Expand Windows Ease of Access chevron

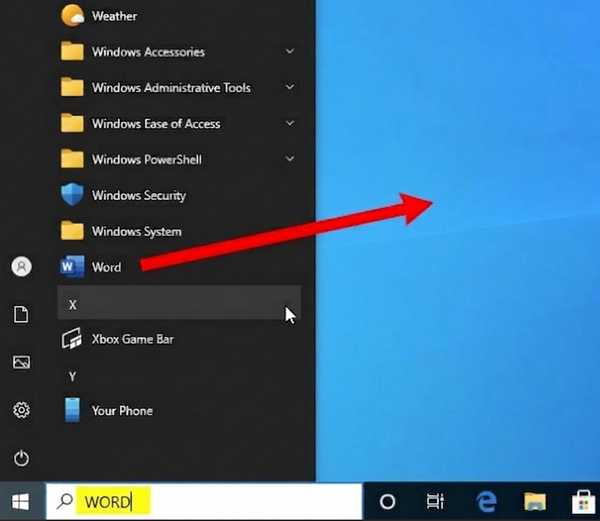[x=290, y=123]
